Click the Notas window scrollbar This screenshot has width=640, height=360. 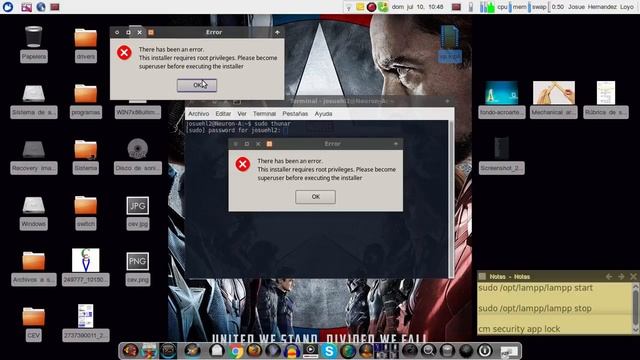pyautogui.click(x=635, y=308)
